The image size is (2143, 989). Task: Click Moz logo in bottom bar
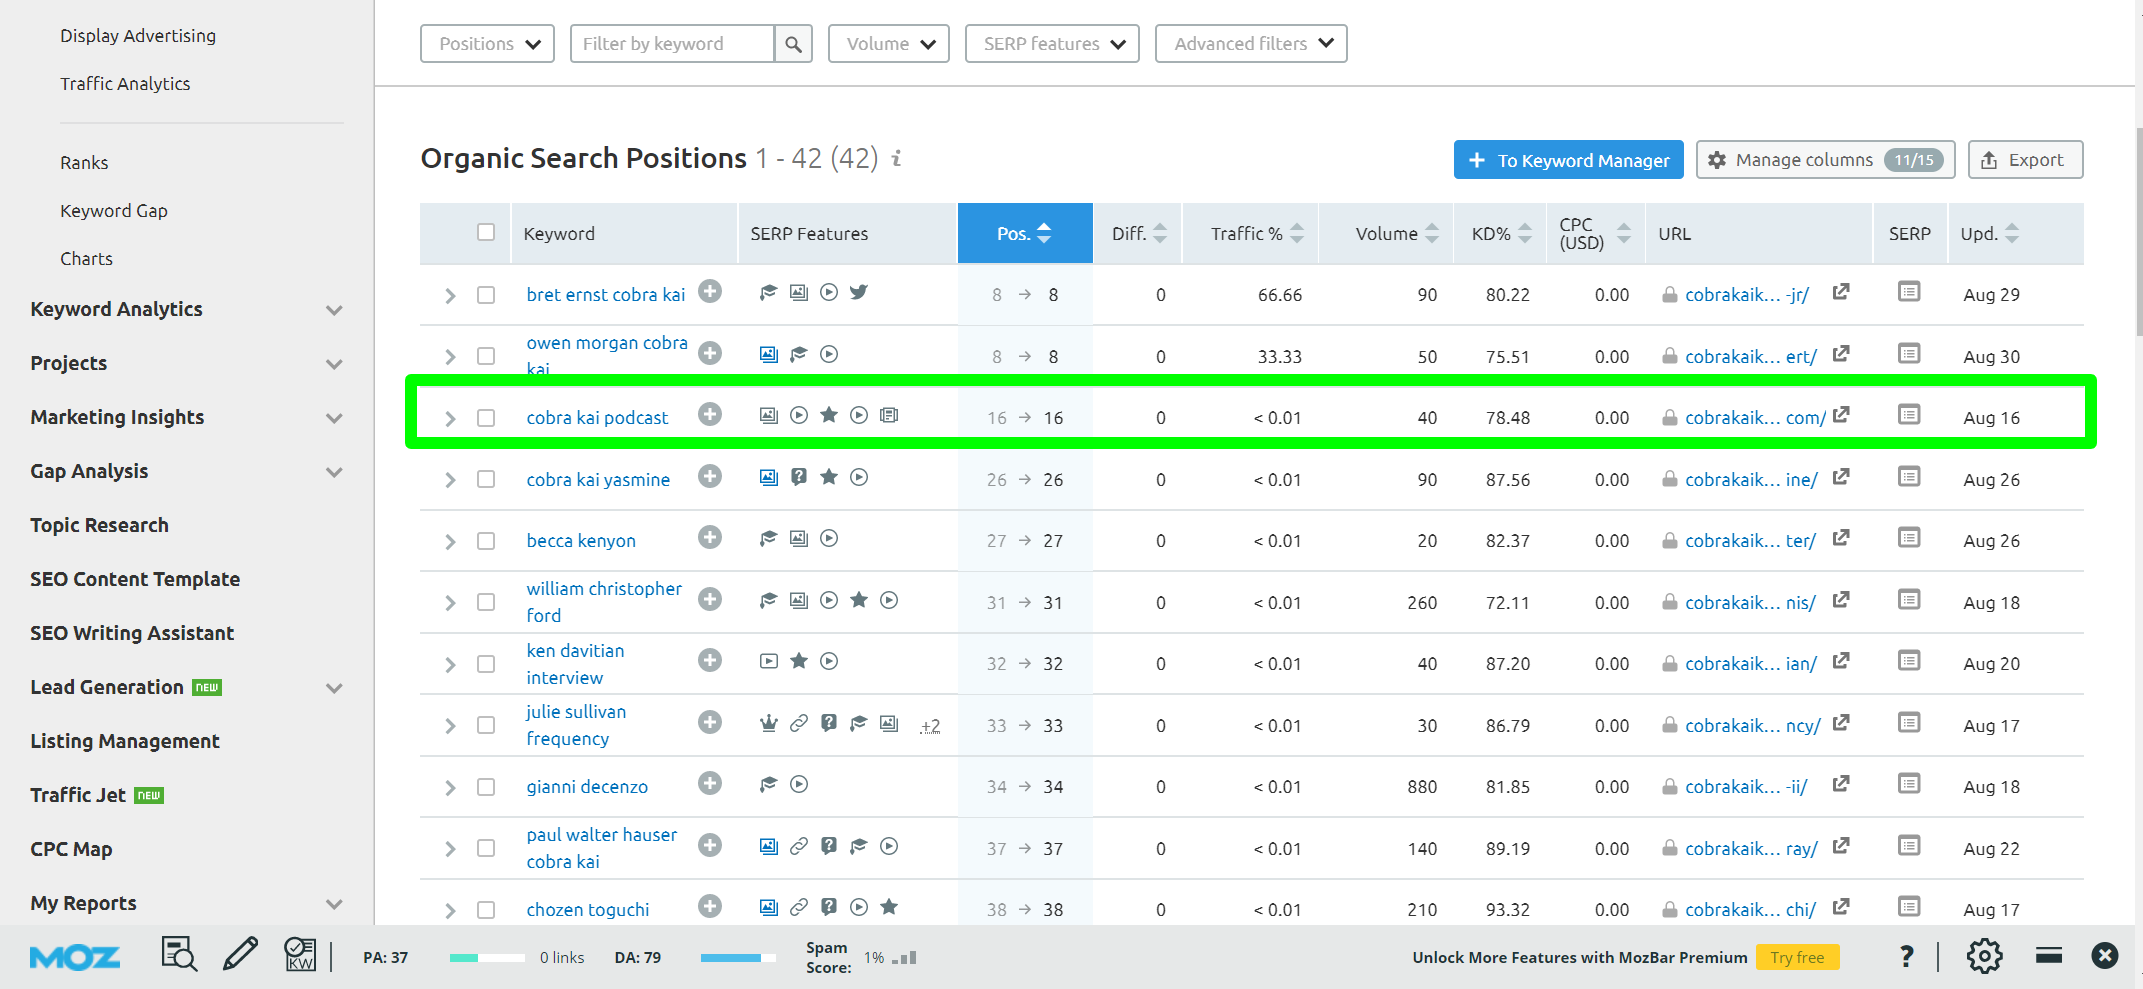pos(75,957)
